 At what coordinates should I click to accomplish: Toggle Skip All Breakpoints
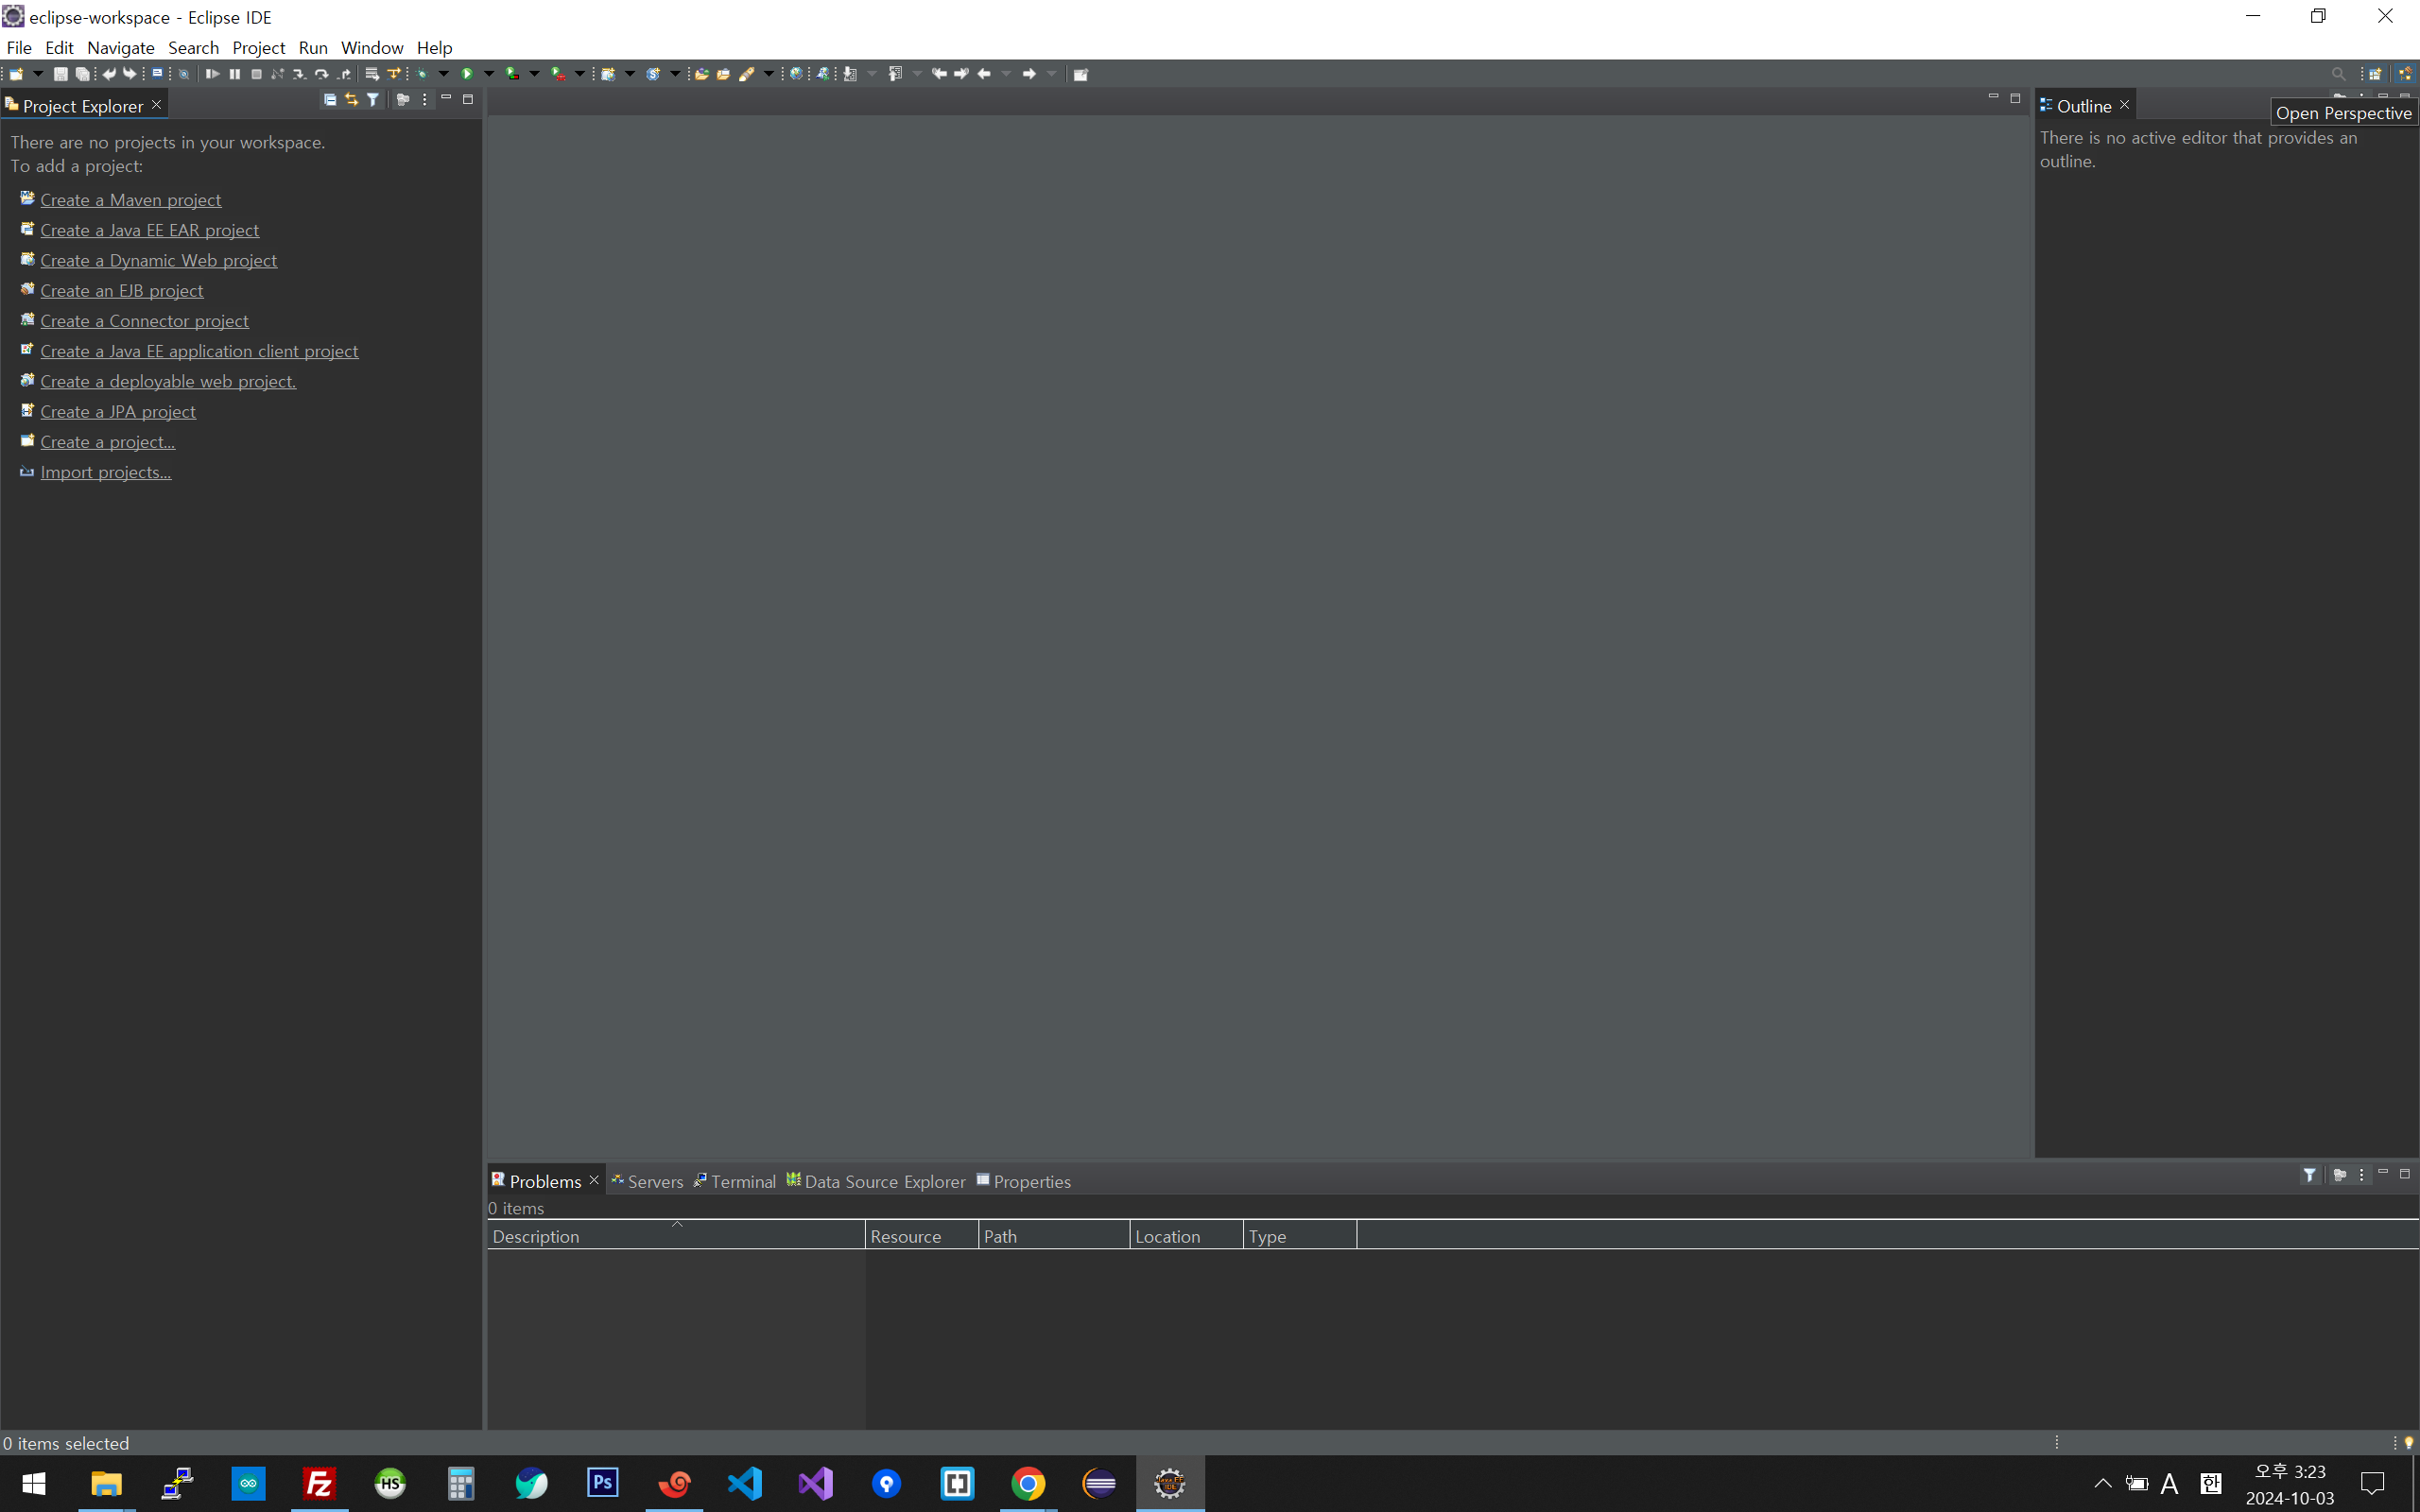pyautogui.click(x=184, y=74)
